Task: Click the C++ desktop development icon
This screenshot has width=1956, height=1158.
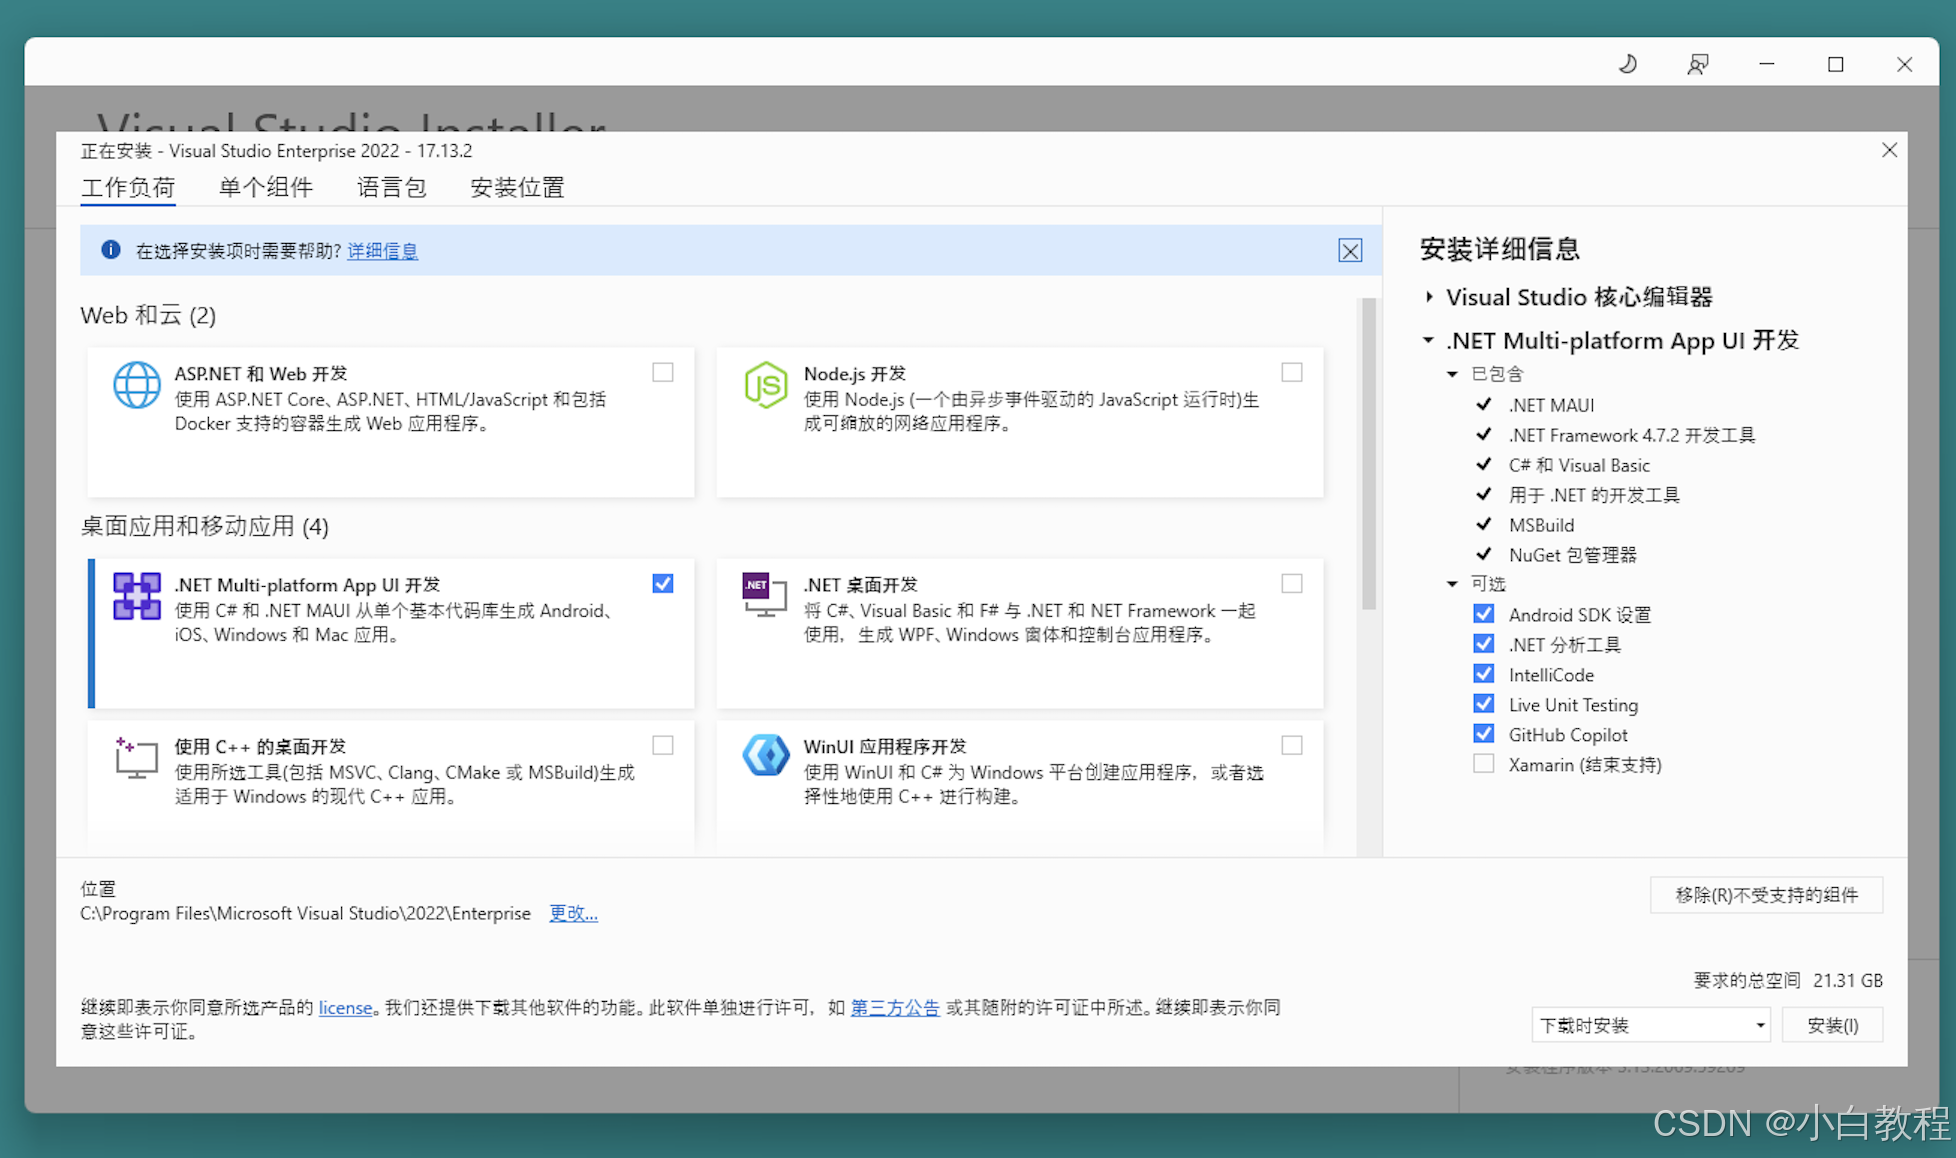Action: [x=136, y=758]
